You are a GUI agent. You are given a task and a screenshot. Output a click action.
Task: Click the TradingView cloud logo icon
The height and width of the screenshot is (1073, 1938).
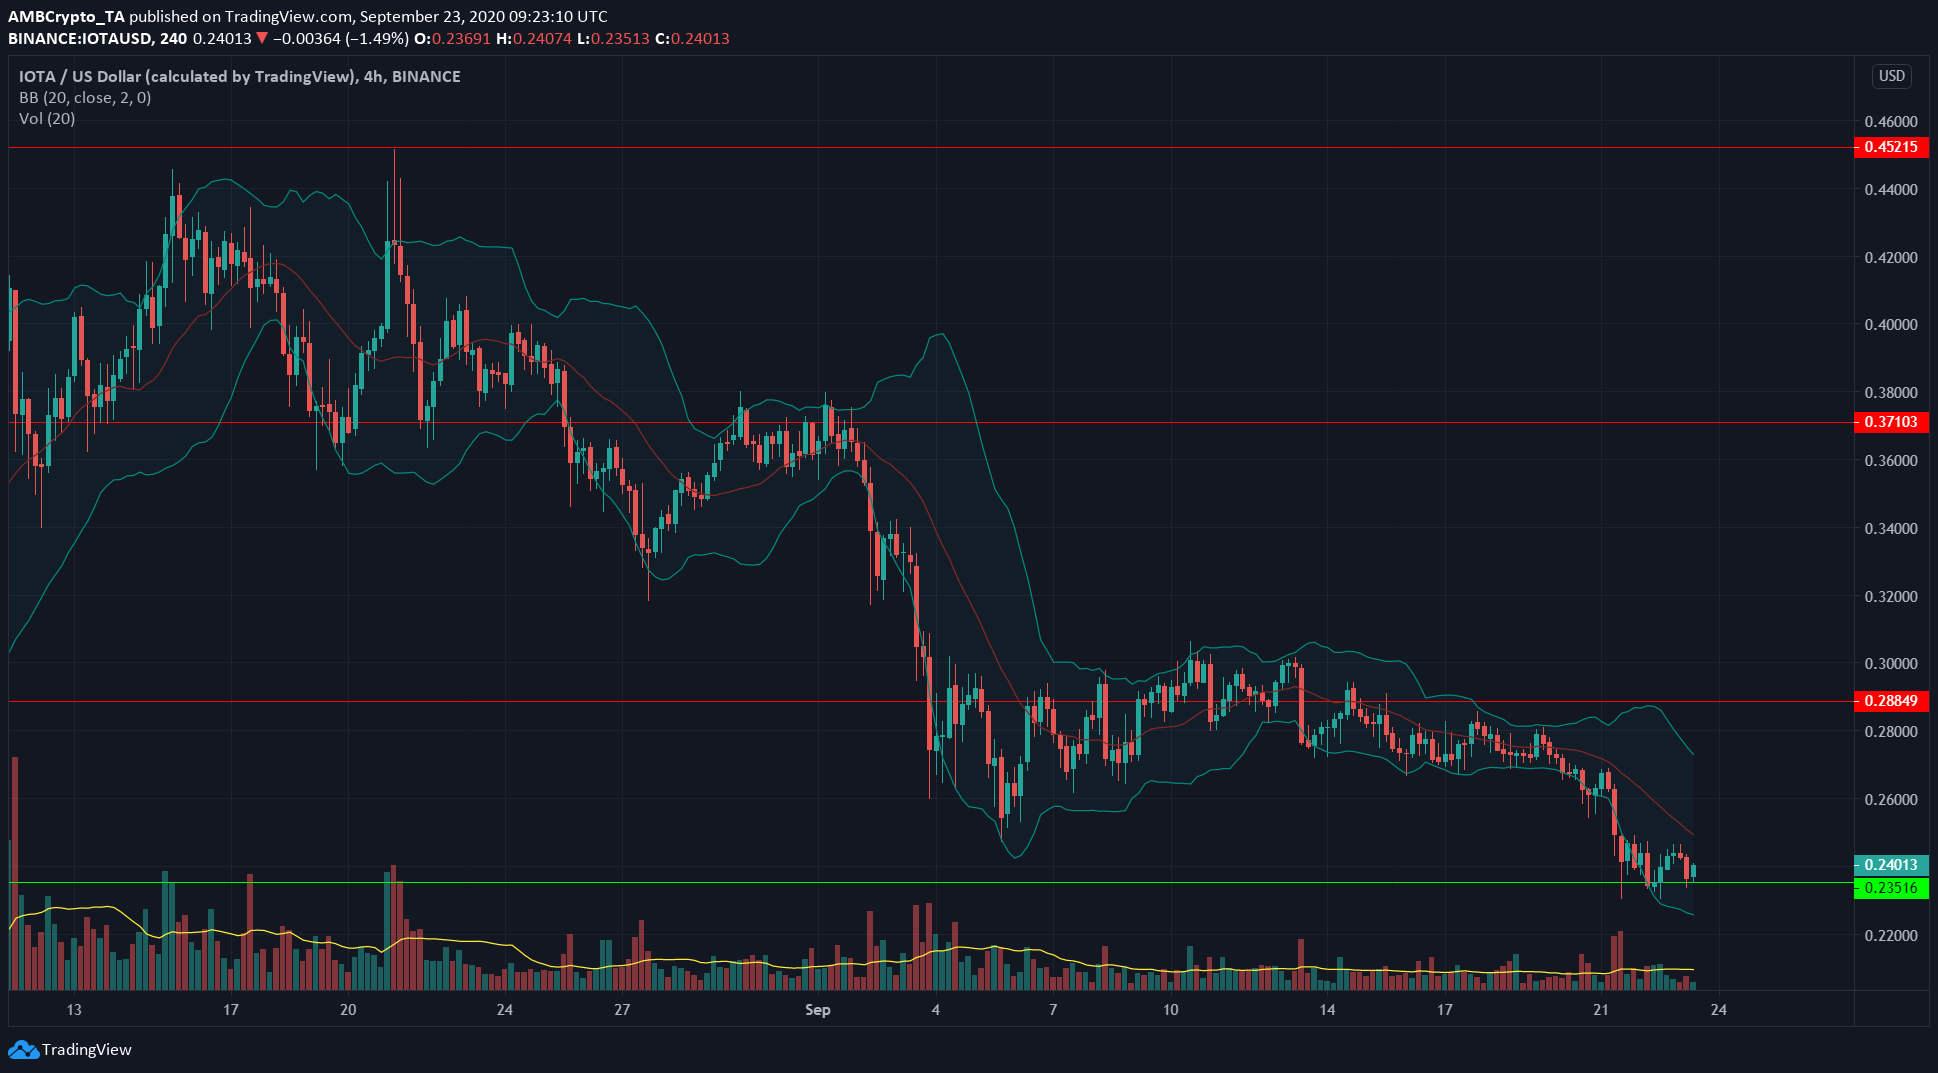tap(23, 1050)
